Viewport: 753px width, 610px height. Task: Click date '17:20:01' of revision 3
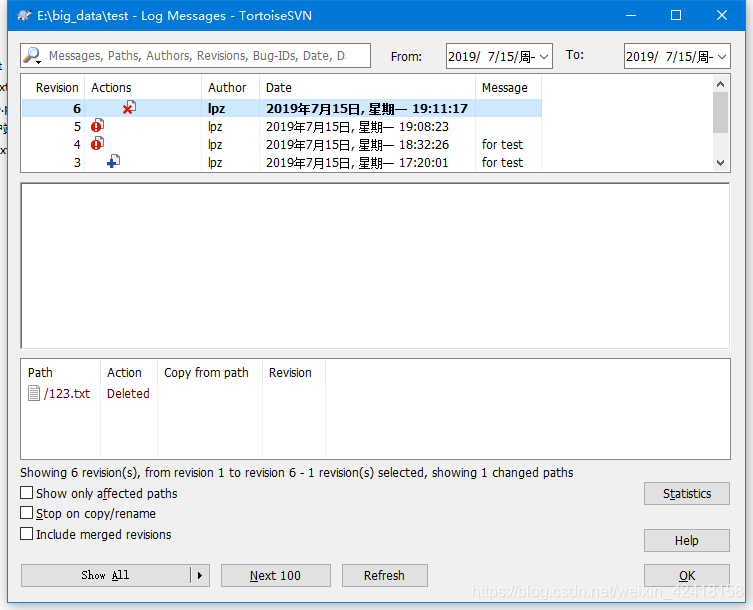coord(424,163)
